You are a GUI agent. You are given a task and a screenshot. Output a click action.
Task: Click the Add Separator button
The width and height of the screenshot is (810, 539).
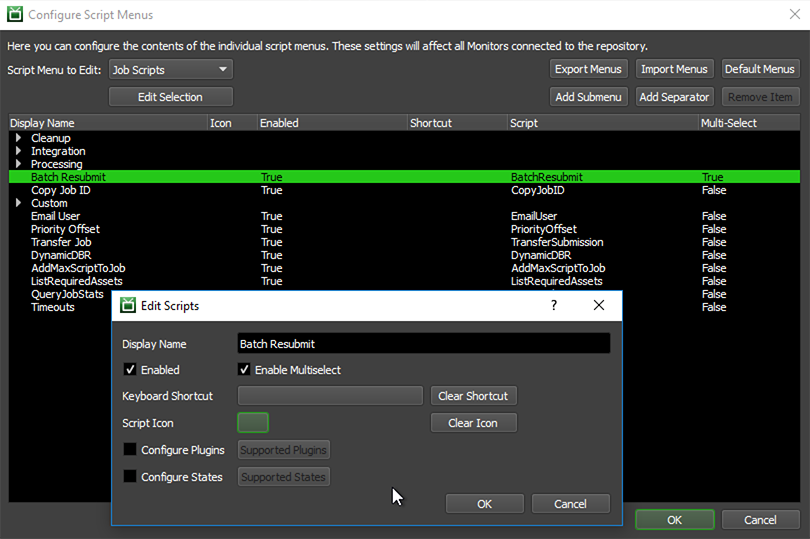coord(674,97)
